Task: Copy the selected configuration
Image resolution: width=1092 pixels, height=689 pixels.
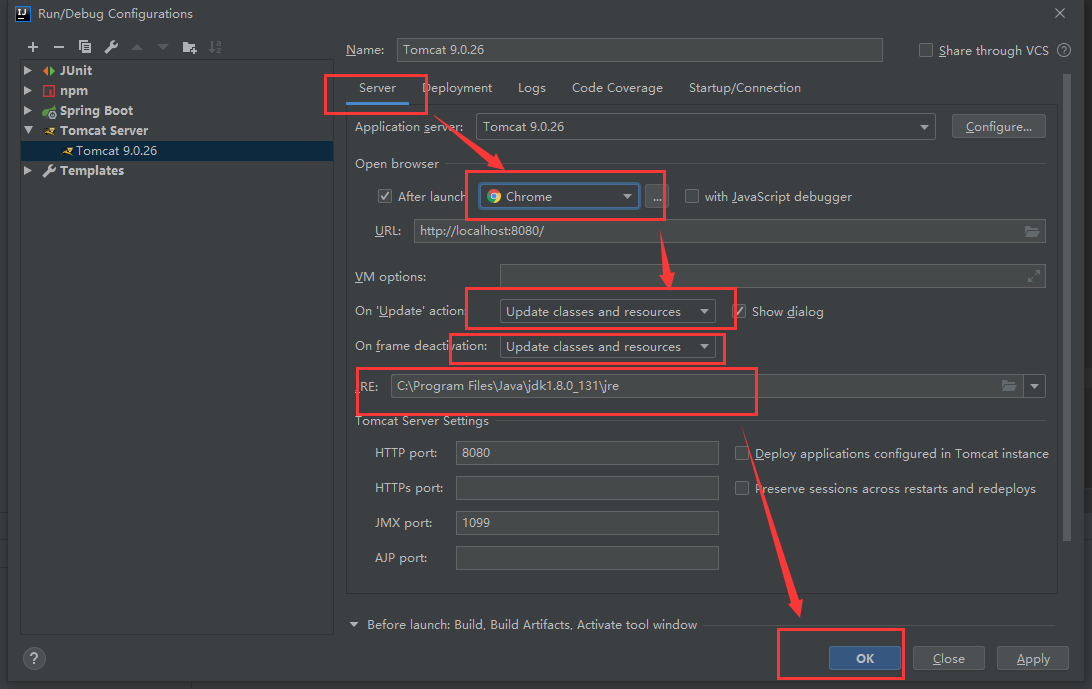Action: (x=85, y=47)
